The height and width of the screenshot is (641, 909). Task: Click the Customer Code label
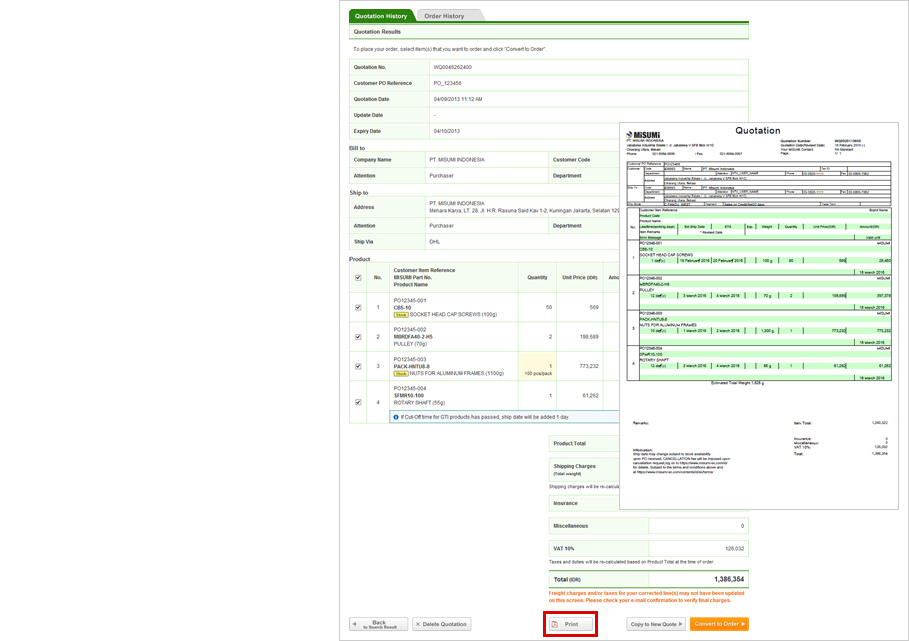pos(571,159)
